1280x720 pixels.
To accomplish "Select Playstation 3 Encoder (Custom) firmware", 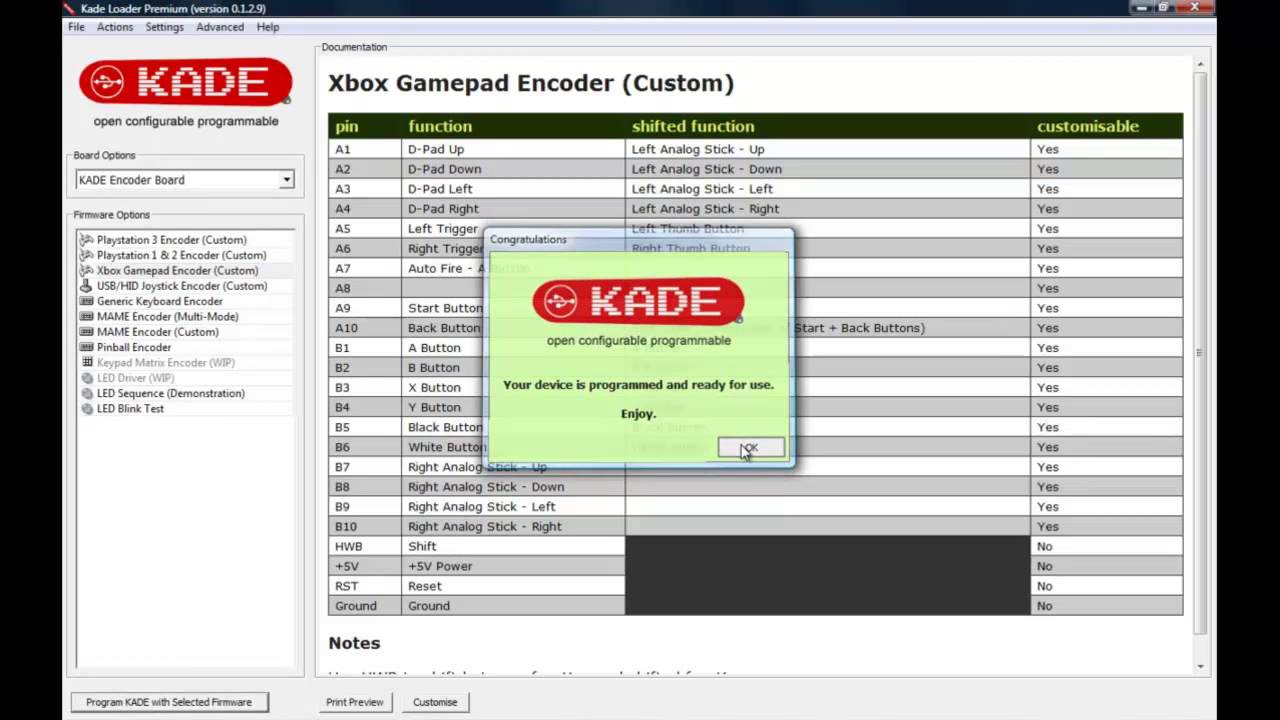I will pyautogui.click(x=171, y=240).
